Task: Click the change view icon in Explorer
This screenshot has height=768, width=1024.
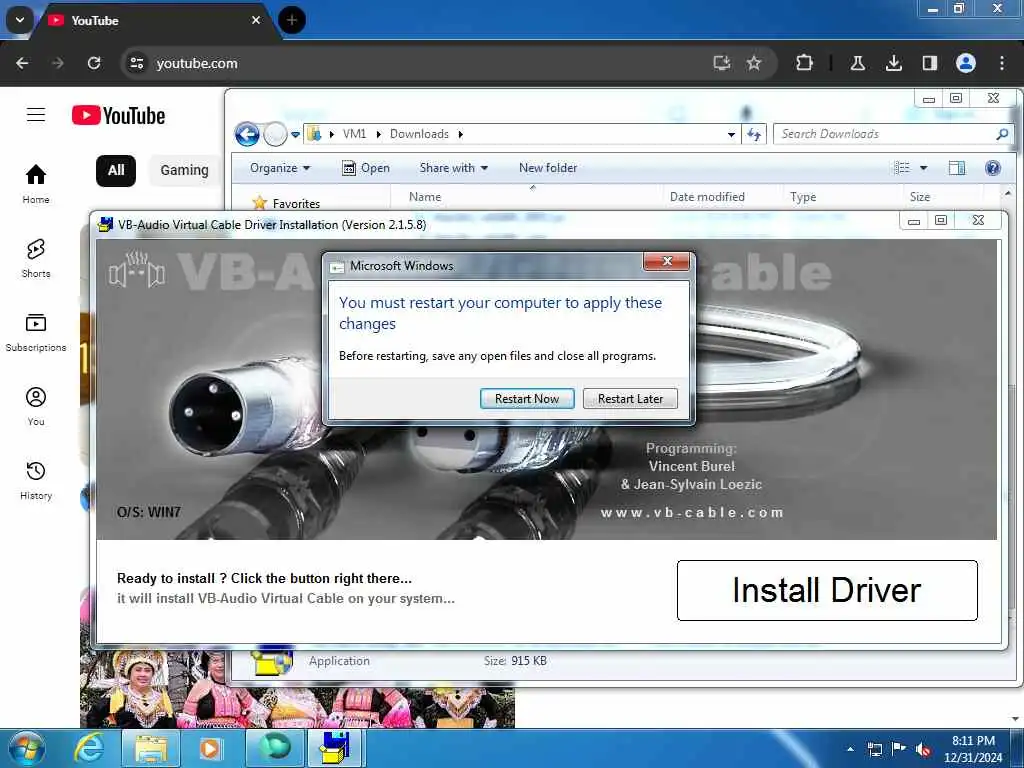Action: 902,168
